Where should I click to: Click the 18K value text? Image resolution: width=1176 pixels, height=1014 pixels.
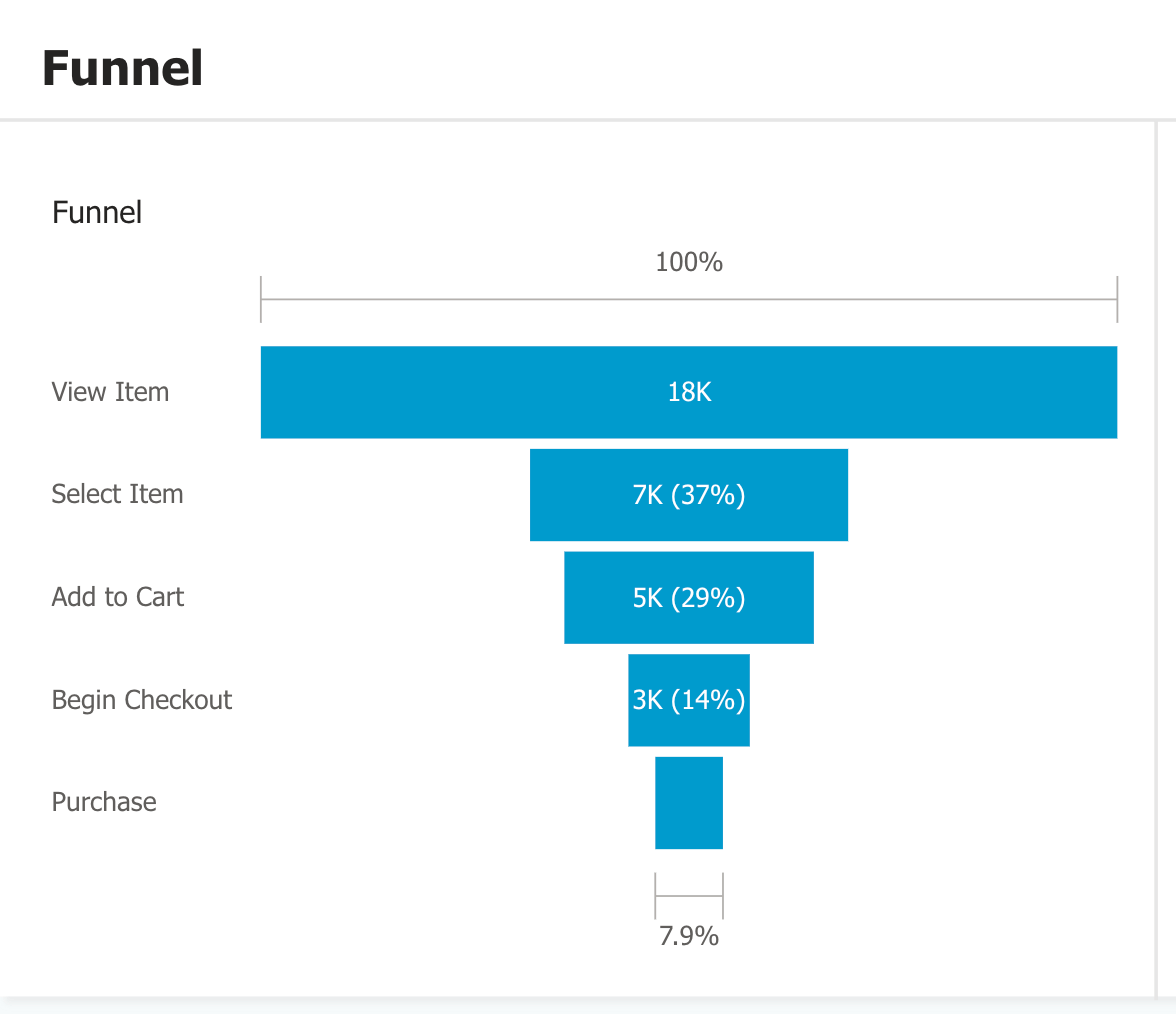click(x=689, y=392)
